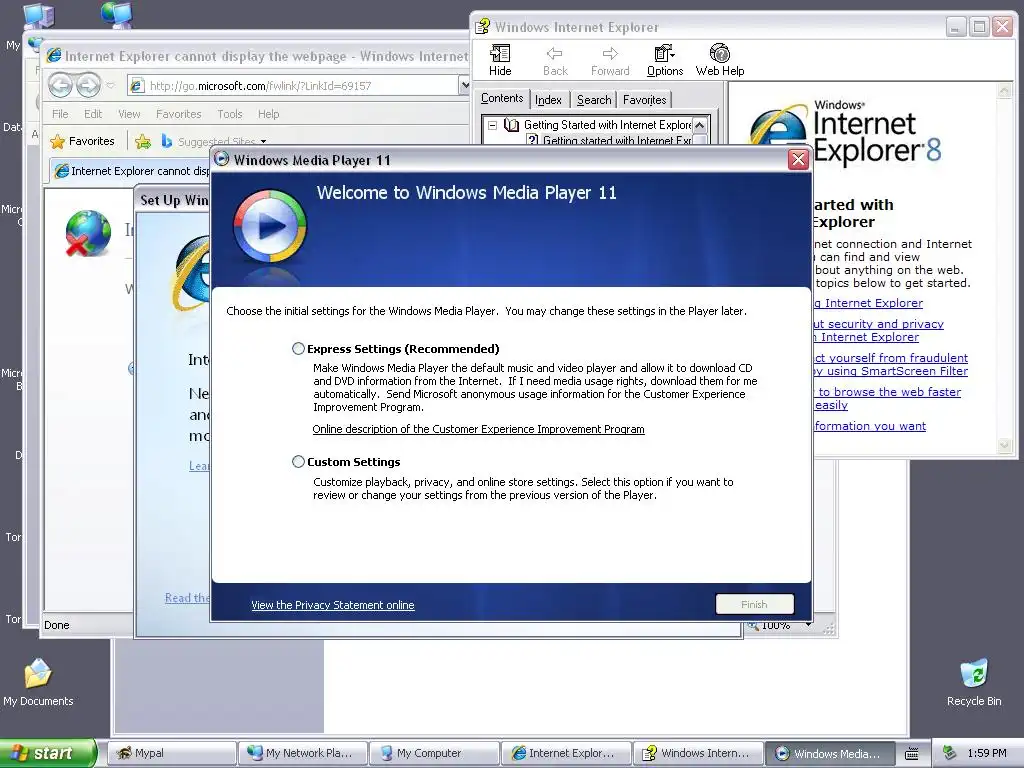Select Custom Settings radio button
Viewport: 1024px width, 768px height.
pyautogui.click(x=298, y=462)
